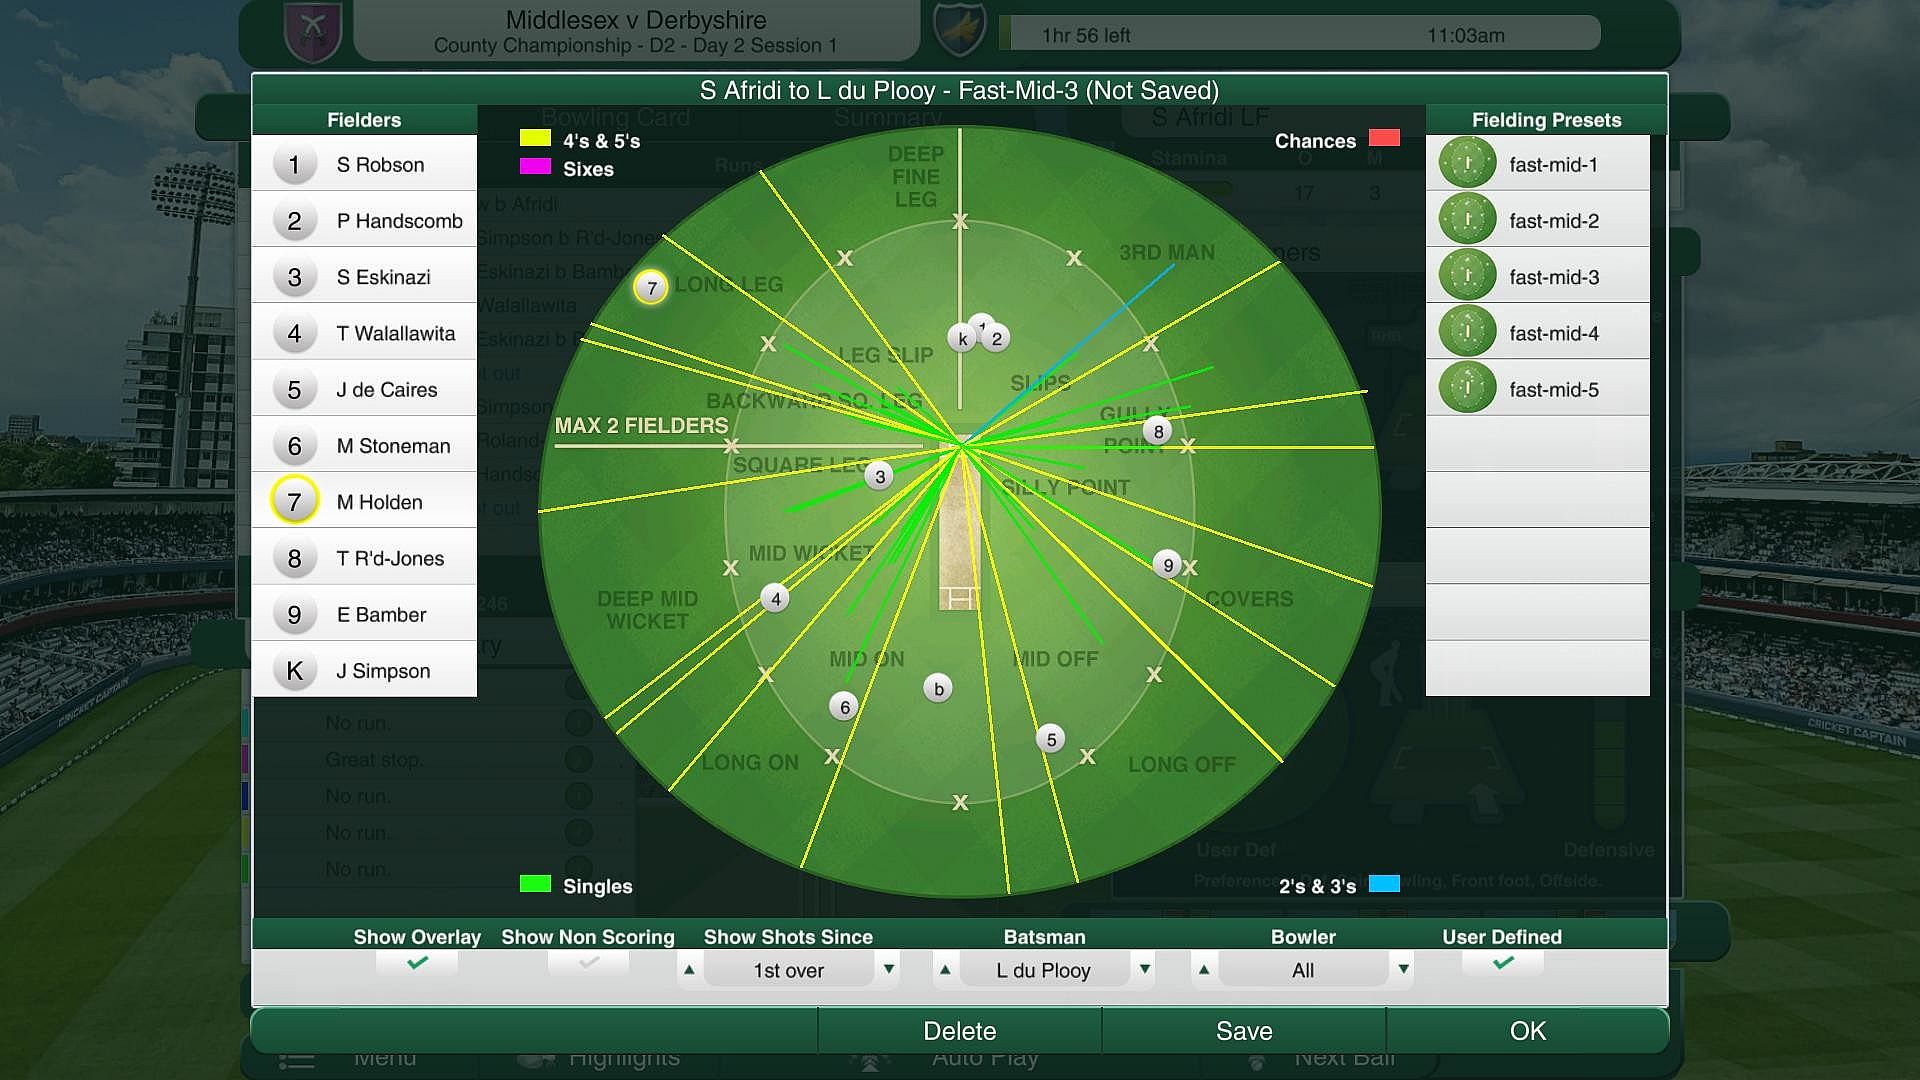This screenshot has width=1920, height=1080.
Task: Click the yellow 4's & 5's legend swatch
Action: (535, 138)
